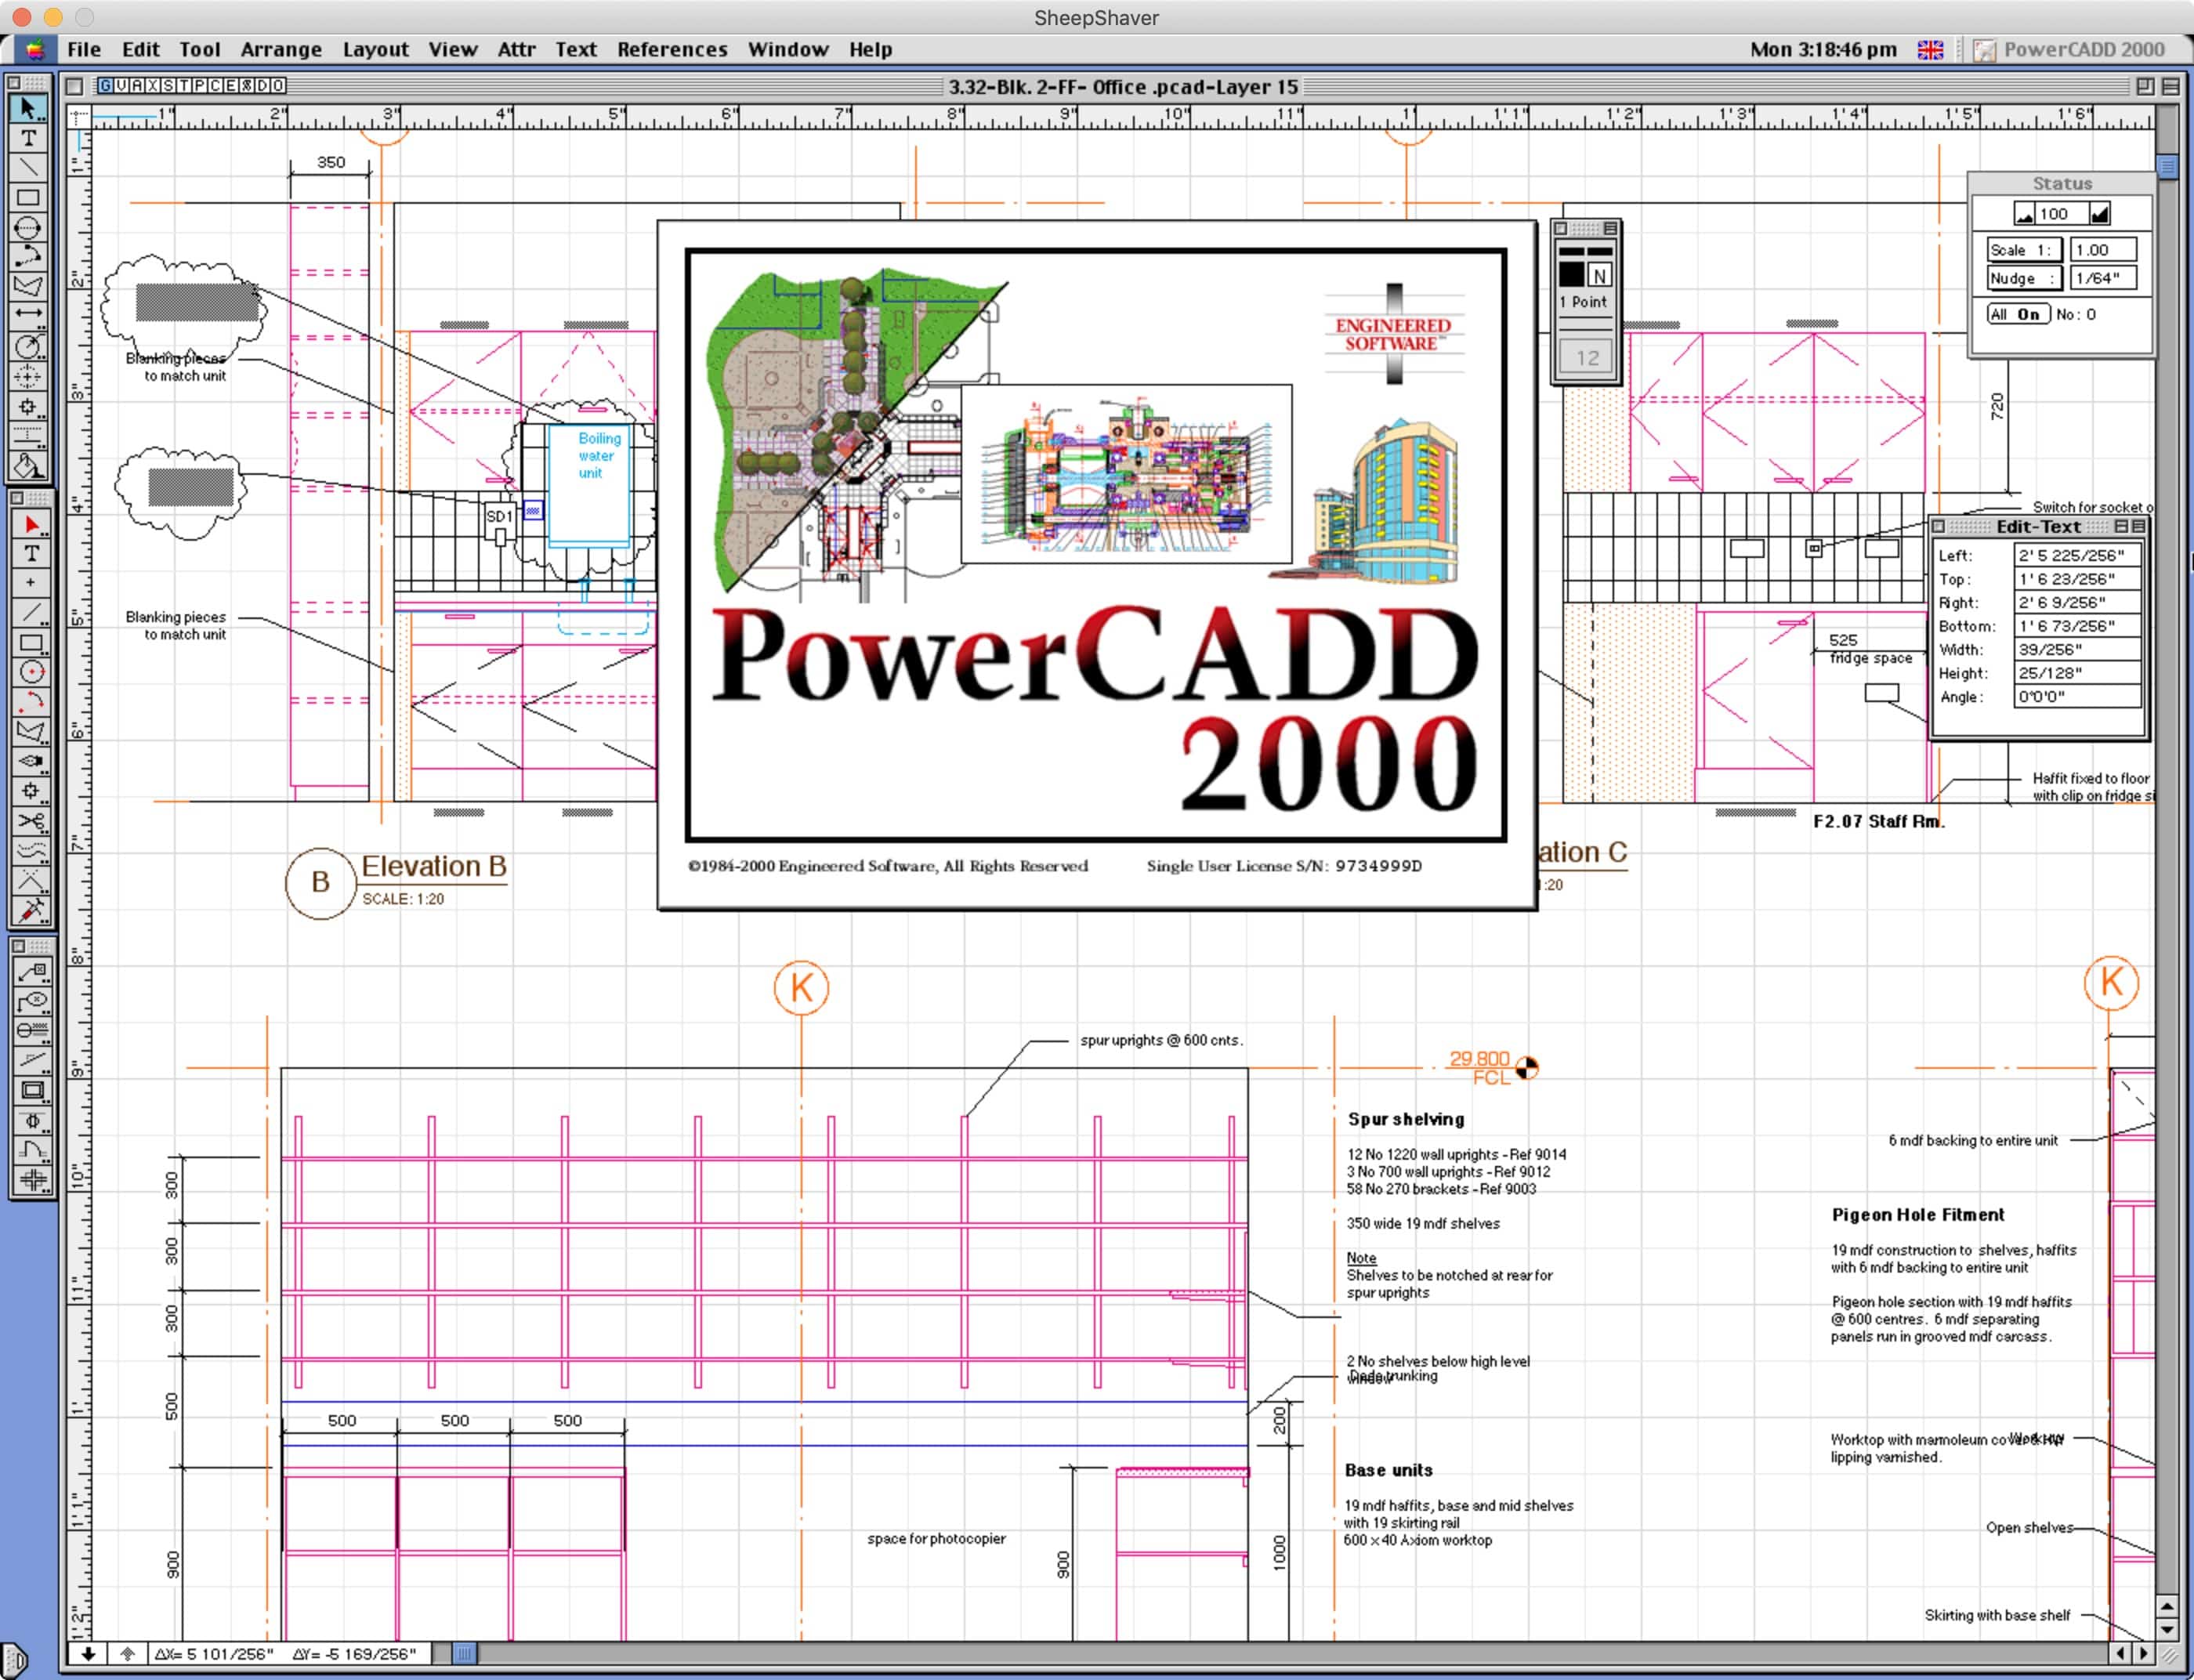This screenshot has height=1680, width=2194.
Task: Click the scroll right arrow at the bottom right
Action: click(2143, 1654)
